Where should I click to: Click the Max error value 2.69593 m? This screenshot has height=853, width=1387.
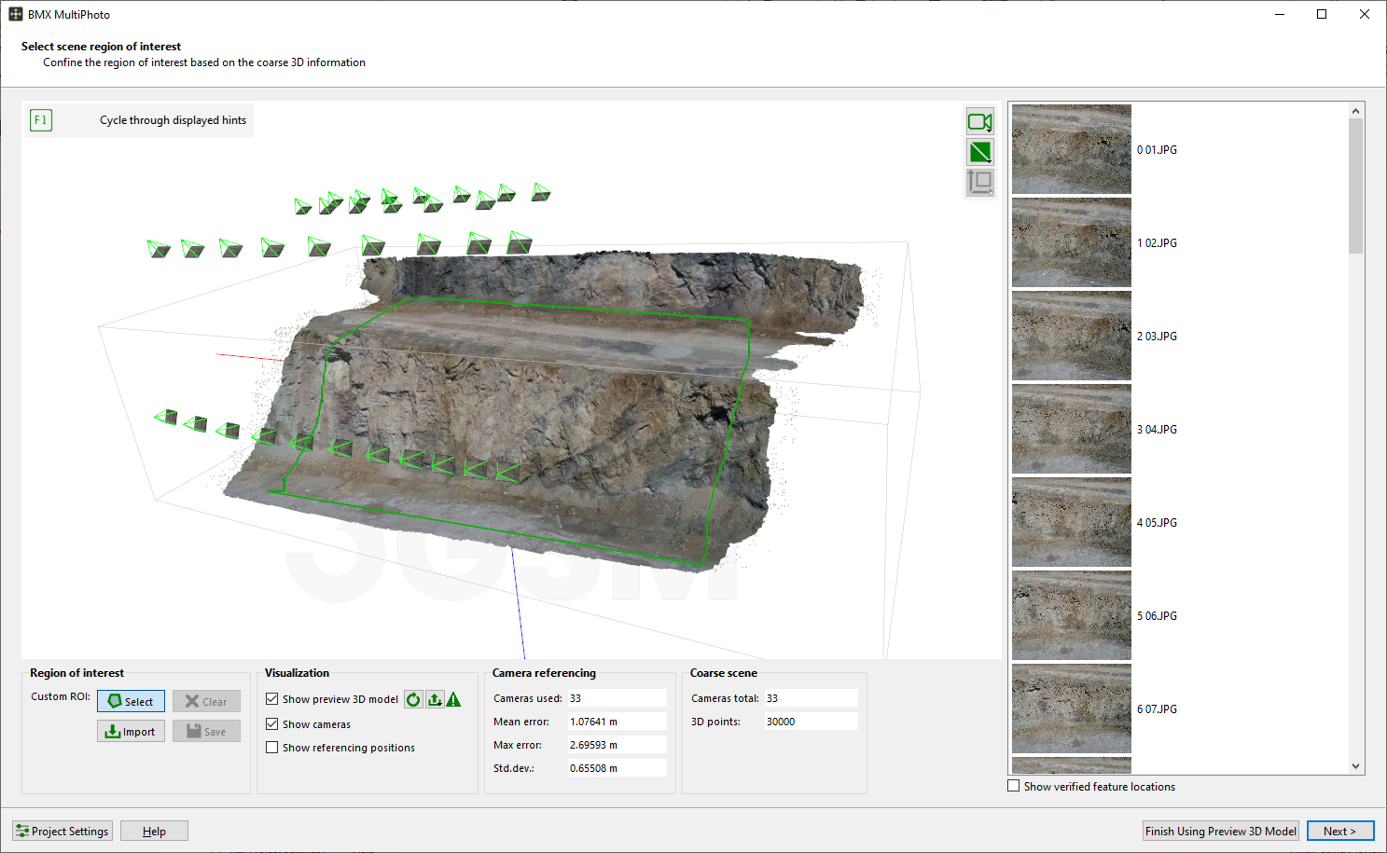(616, 745)
